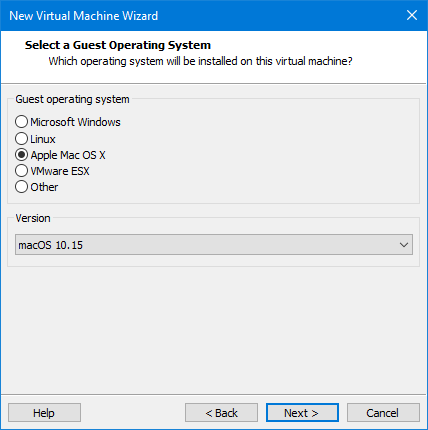The height and width of the screenshot is (430, 428).
Task: Proceed with the Next button
Action: point(302,413)
